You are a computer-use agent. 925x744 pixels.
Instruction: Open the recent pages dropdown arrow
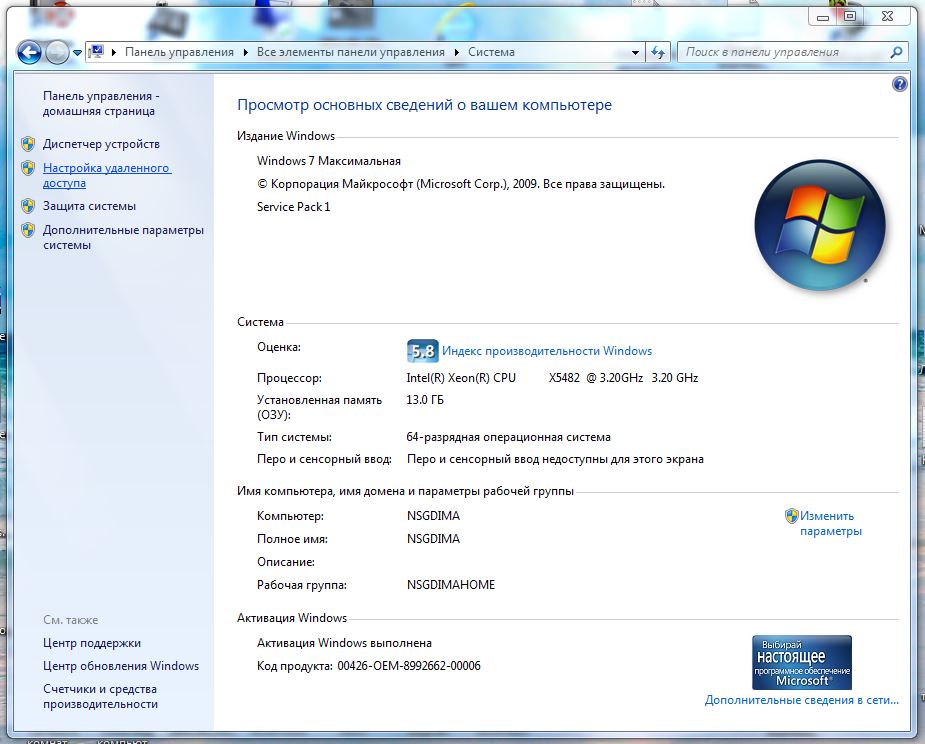[77, 53]
